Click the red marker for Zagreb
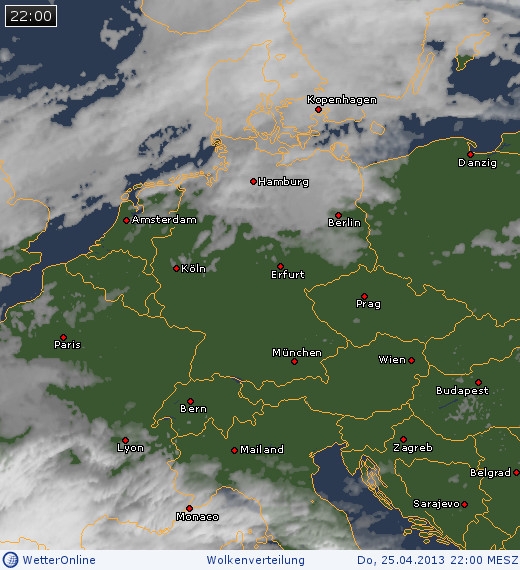 [403, 439]
